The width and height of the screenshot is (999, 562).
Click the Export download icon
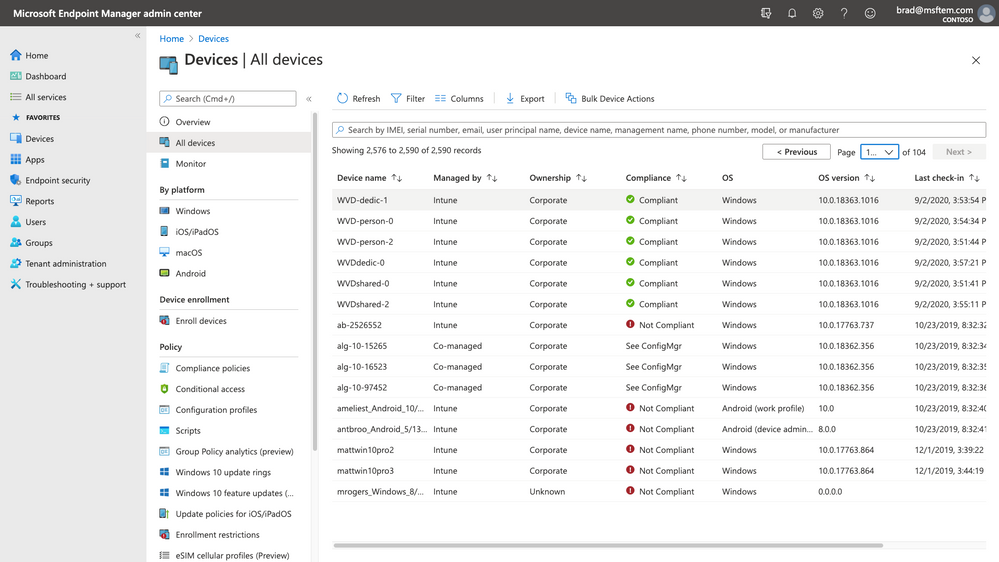click(510, 99)
